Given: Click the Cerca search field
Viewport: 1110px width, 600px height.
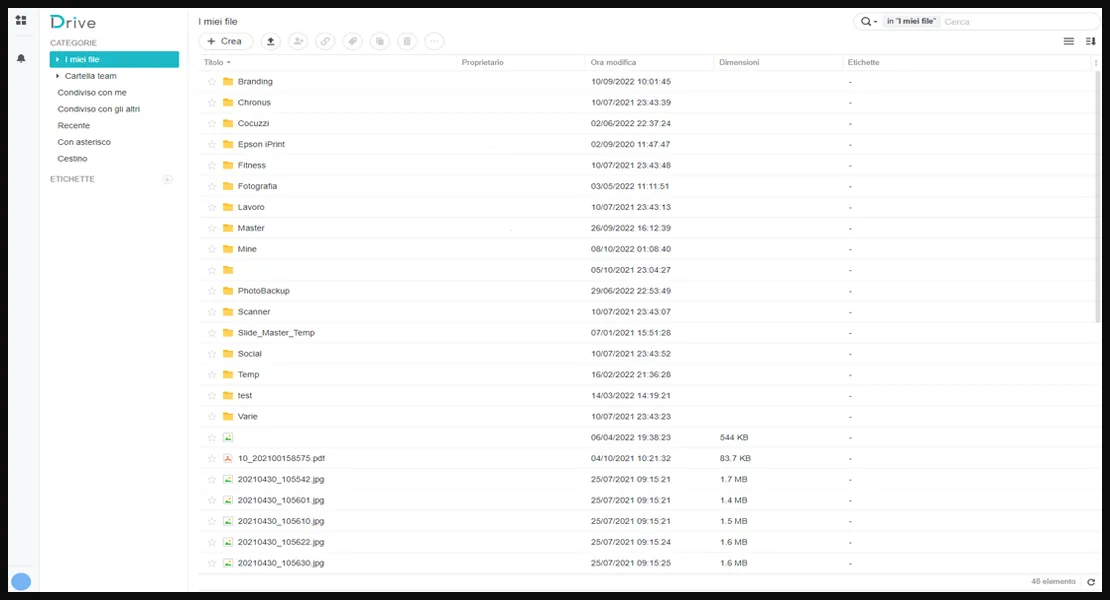Looking at the screenshot, I should (x=1000, y=20).
